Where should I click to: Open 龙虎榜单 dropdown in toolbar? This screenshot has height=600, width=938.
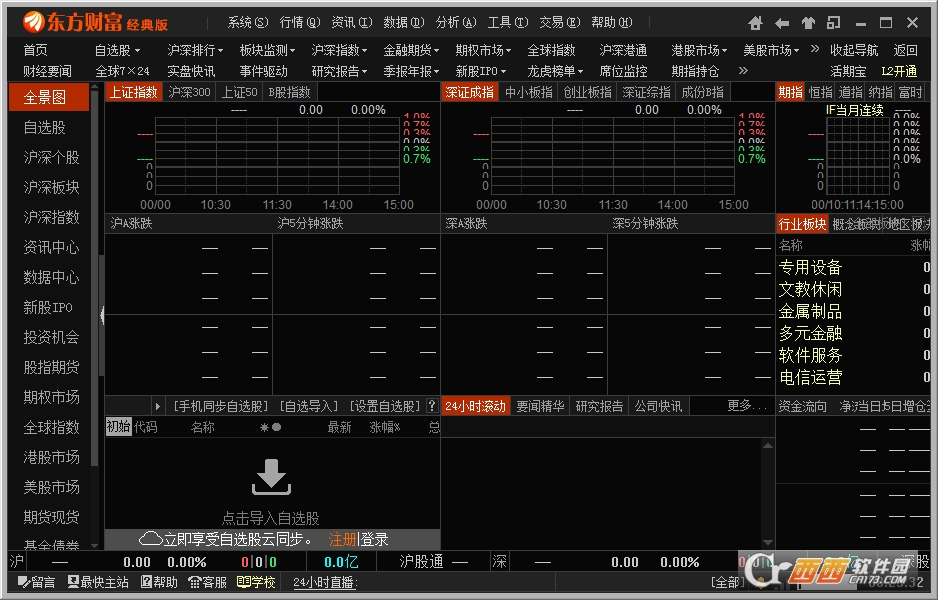click(x=555, y=71)
